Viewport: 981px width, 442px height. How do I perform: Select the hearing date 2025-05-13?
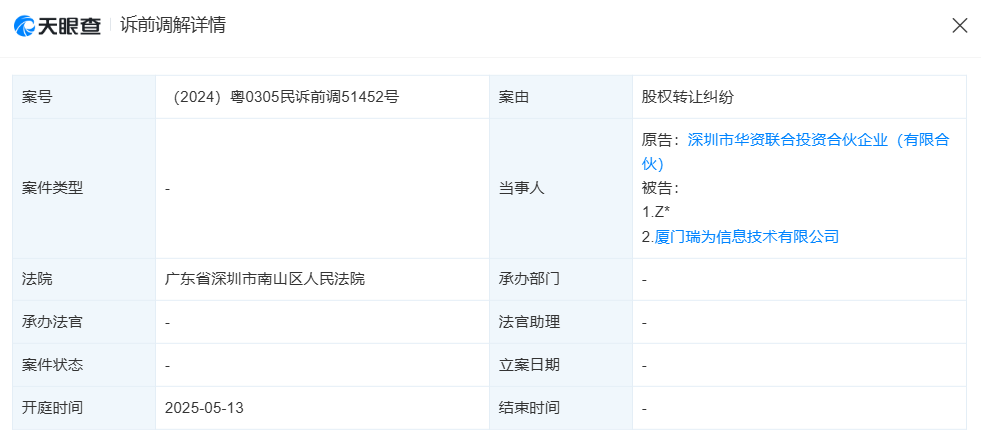coord(205,408)
